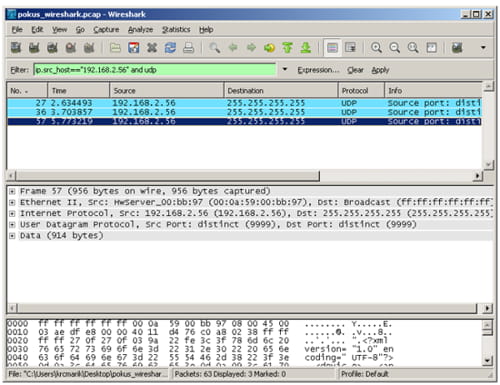Sort packets by the Info column
The width and height of the screenshot is (500, 385).
point(433,90)
